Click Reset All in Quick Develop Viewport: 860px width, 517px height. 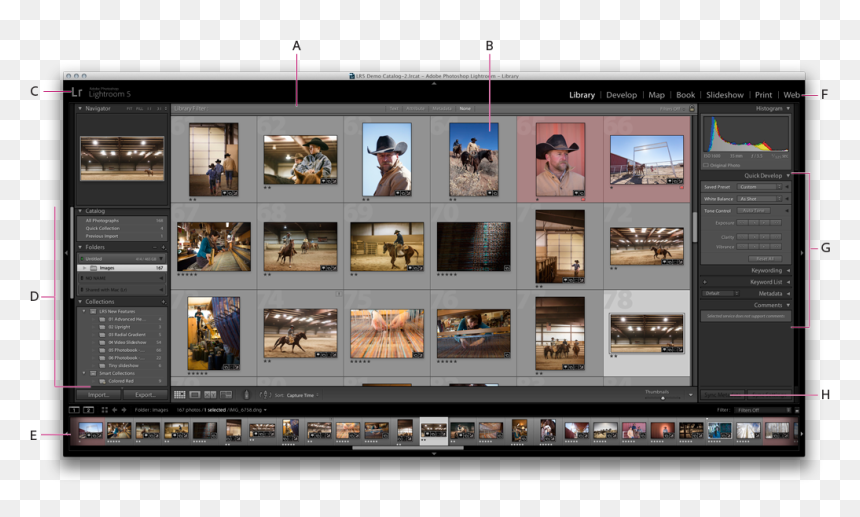765,258
